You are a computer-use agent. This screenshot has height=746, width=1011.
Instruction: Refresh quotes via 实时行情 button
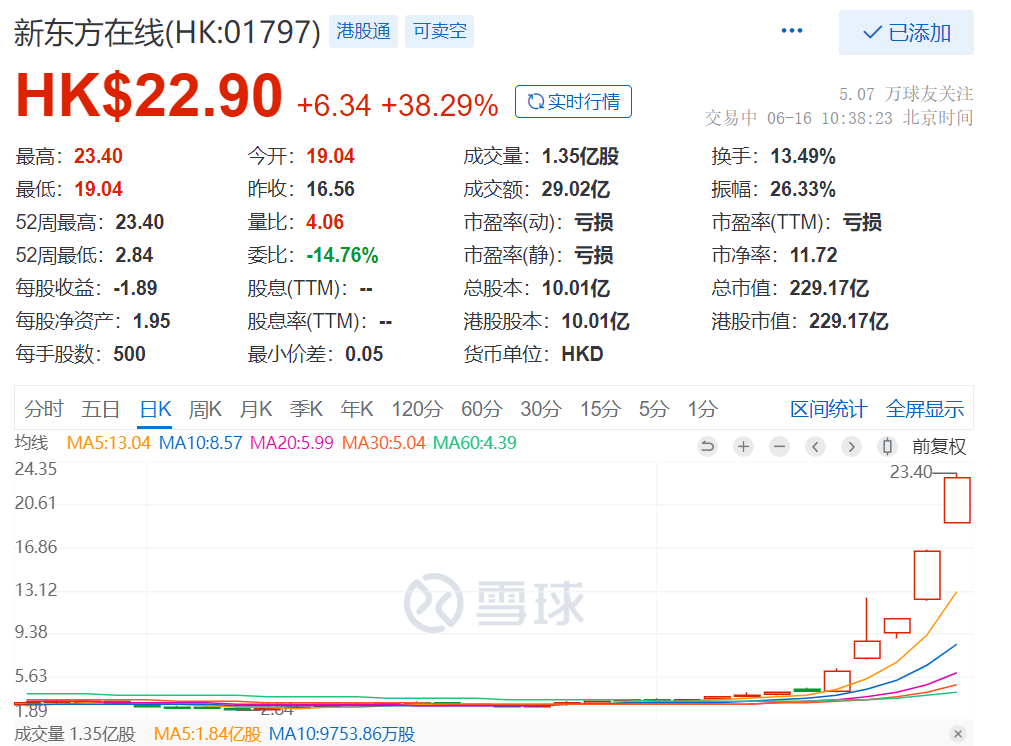point(573,102)
